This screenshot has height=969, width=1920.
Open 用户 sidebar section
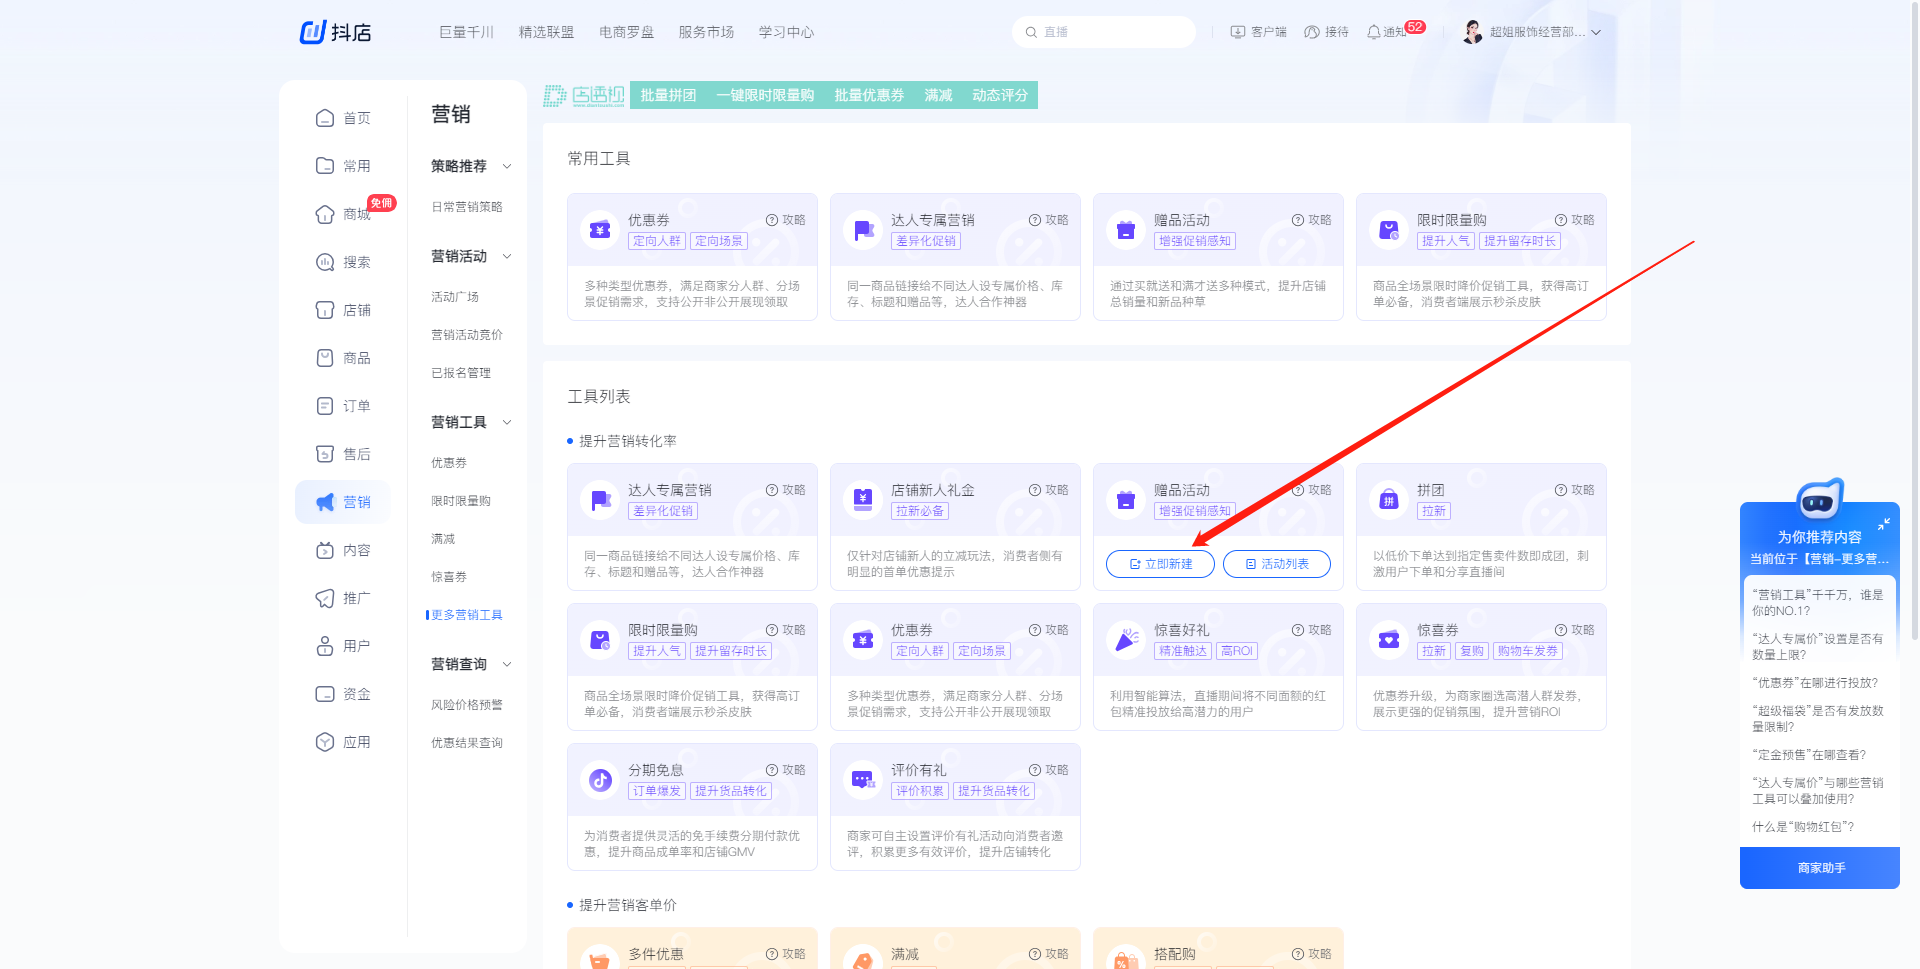click(x=343, y=646)
